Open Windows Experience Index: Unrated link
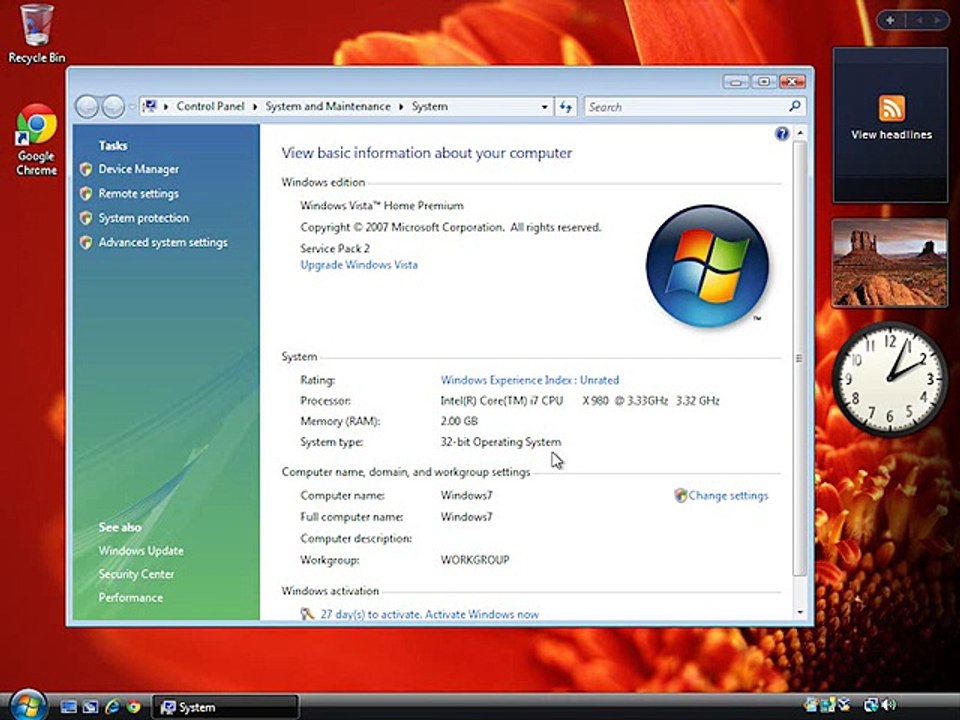960x720 pixels. 530,380
